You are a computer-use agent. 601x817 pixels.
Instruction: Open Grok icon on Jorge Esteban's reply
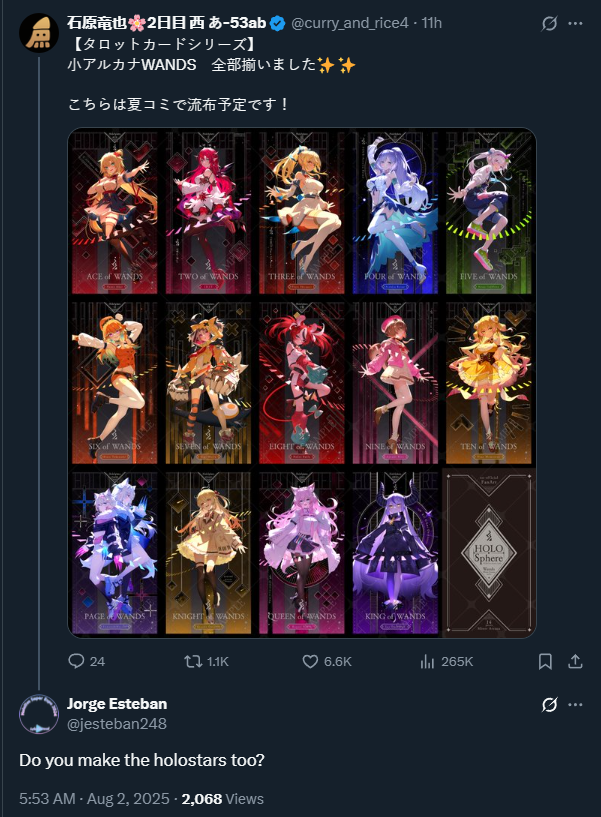click(549, 704)
